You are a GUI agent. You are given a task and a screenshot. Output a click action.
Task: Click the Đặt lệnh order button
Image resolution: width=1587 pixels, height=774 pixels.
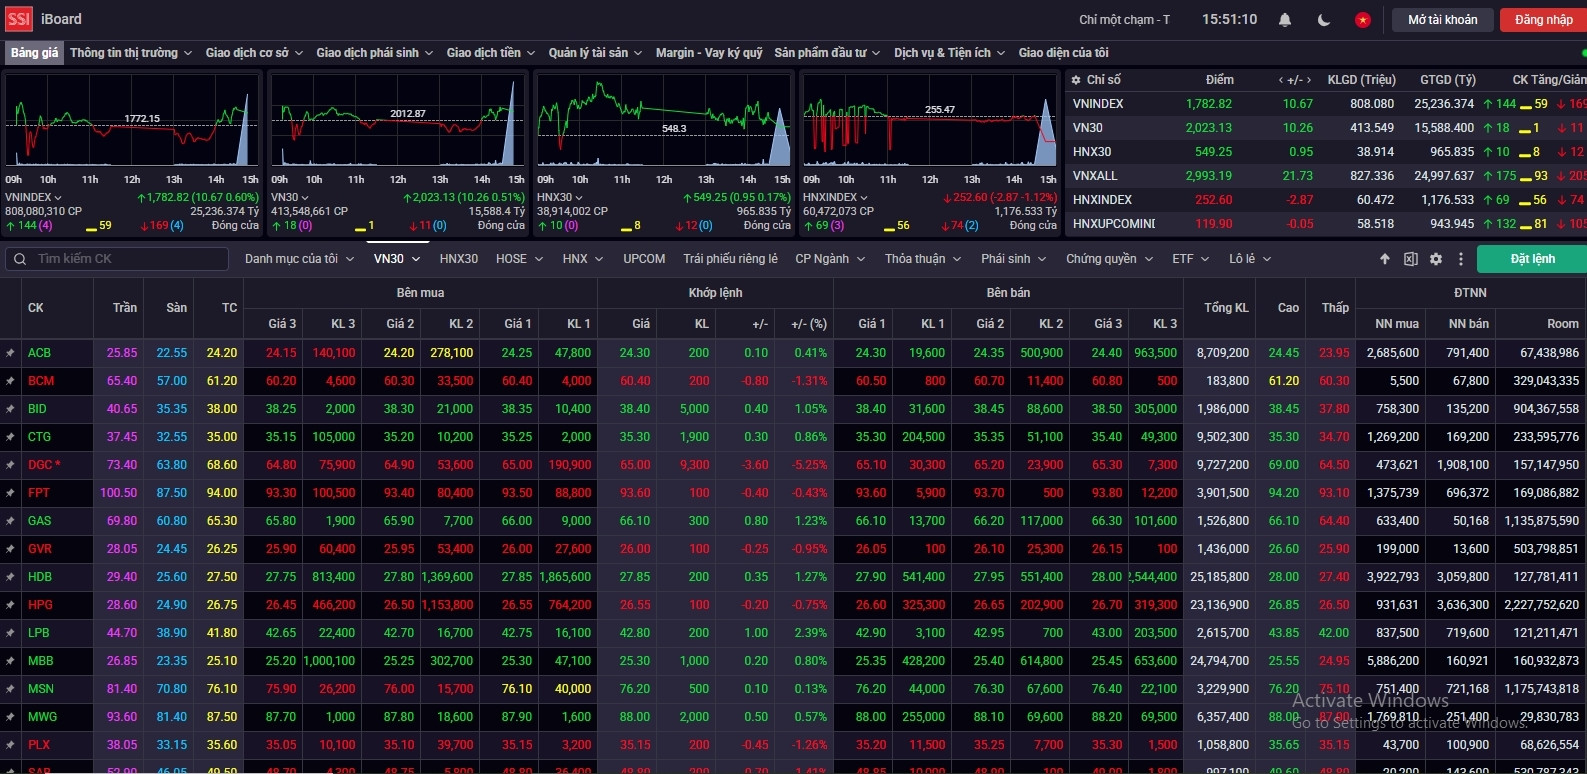pyautogui.click(x=1532, y=259)
